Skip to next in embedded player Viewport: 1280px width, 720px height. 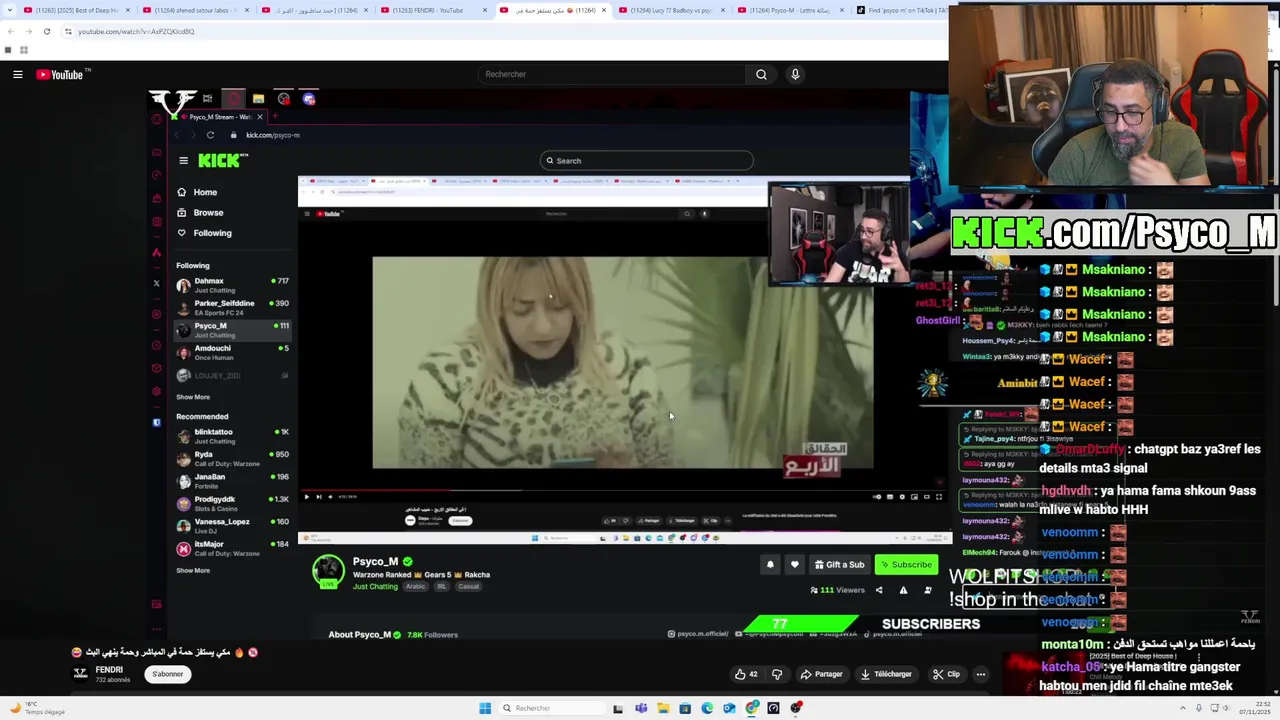pyautogui.click(x=319, y=497)
